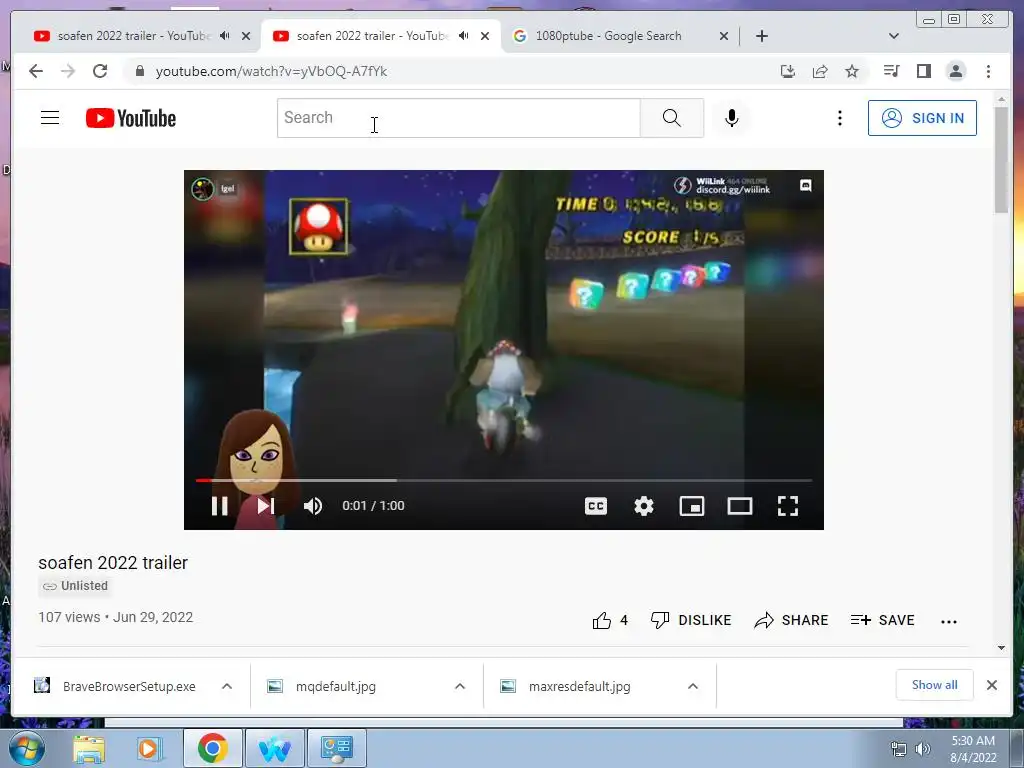Go to YouTube home via logo
Viewport: 1024px width, 768px height.
pos(131,118)
